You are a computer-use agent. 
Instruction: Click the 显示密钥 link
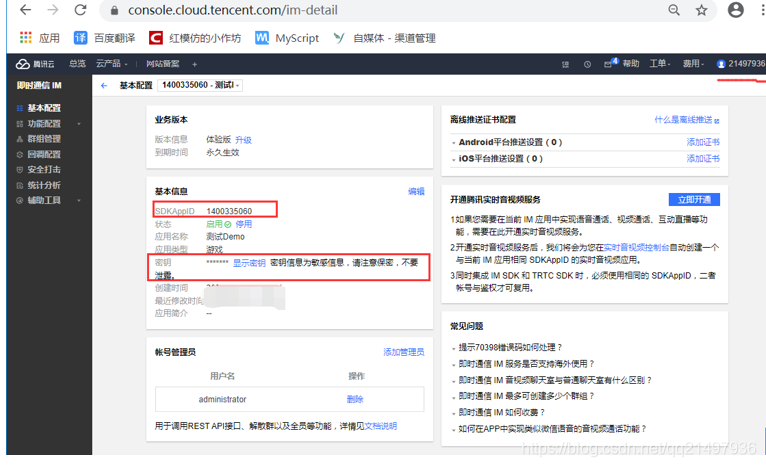coord(249,263)
